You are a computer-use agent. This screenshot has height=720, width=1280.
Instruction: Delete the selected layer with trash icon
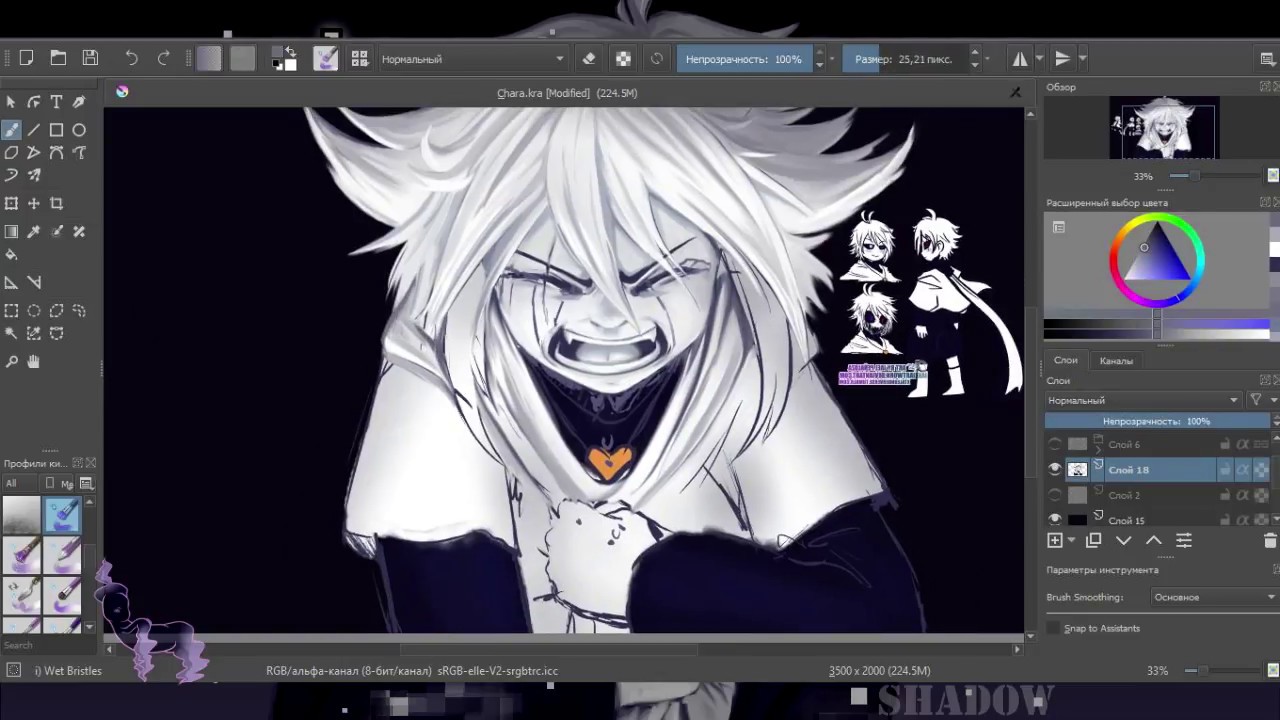tap(1270, 540)
